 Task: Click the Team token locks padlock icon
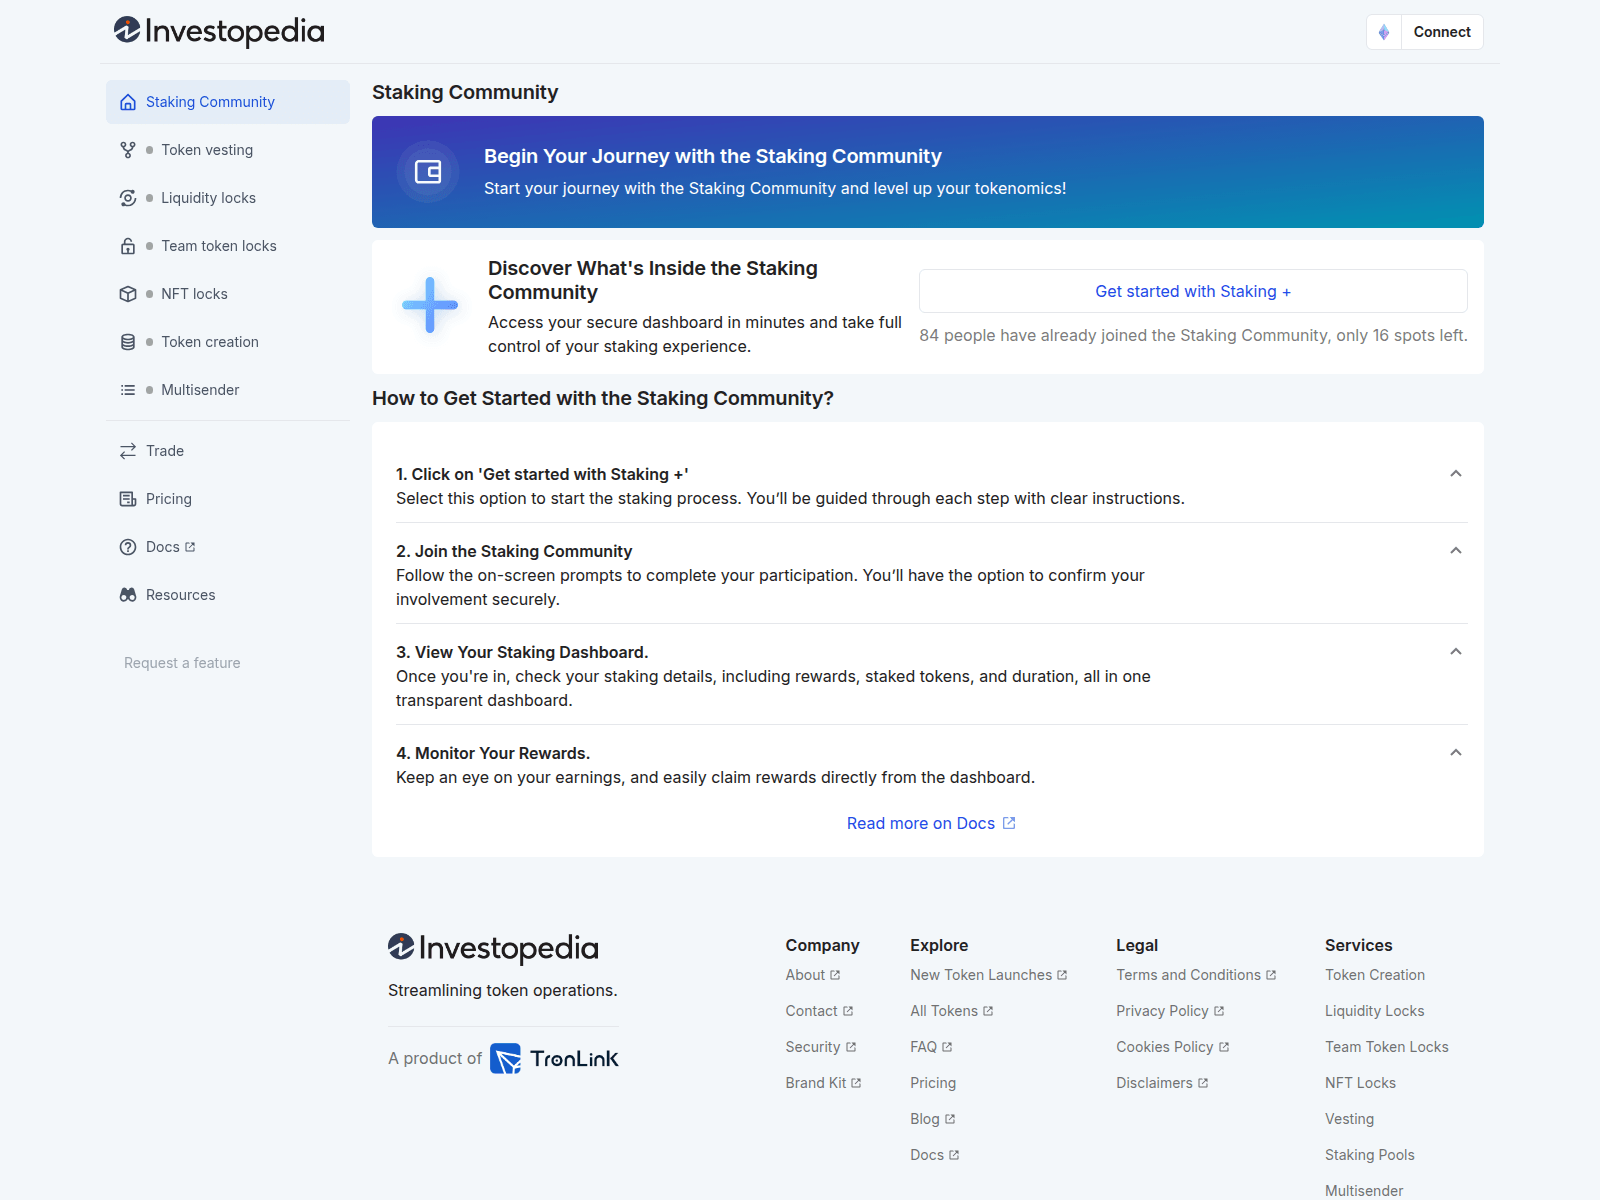click(128, 246)
